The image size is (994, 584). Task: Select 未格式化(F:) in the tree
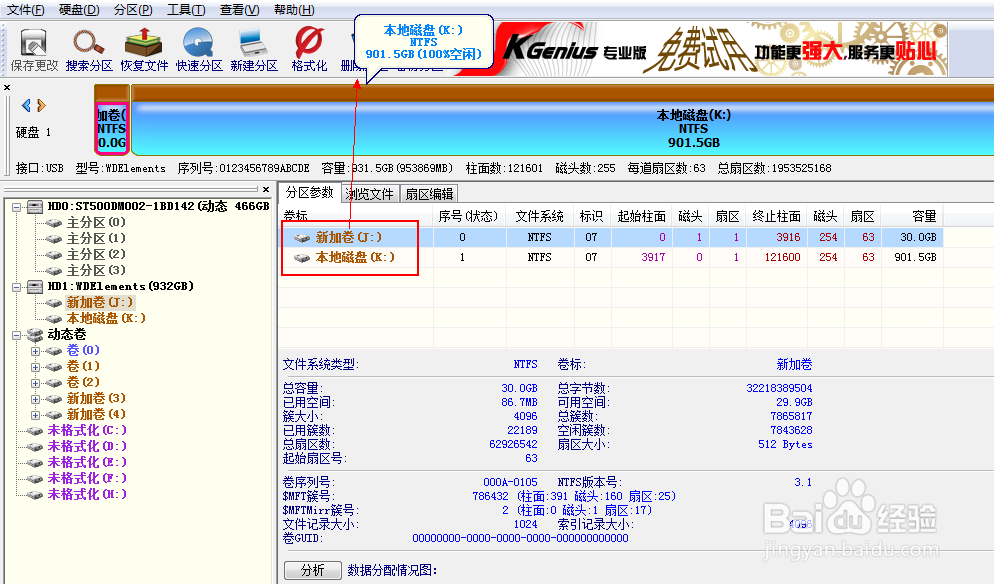[87, 478]
